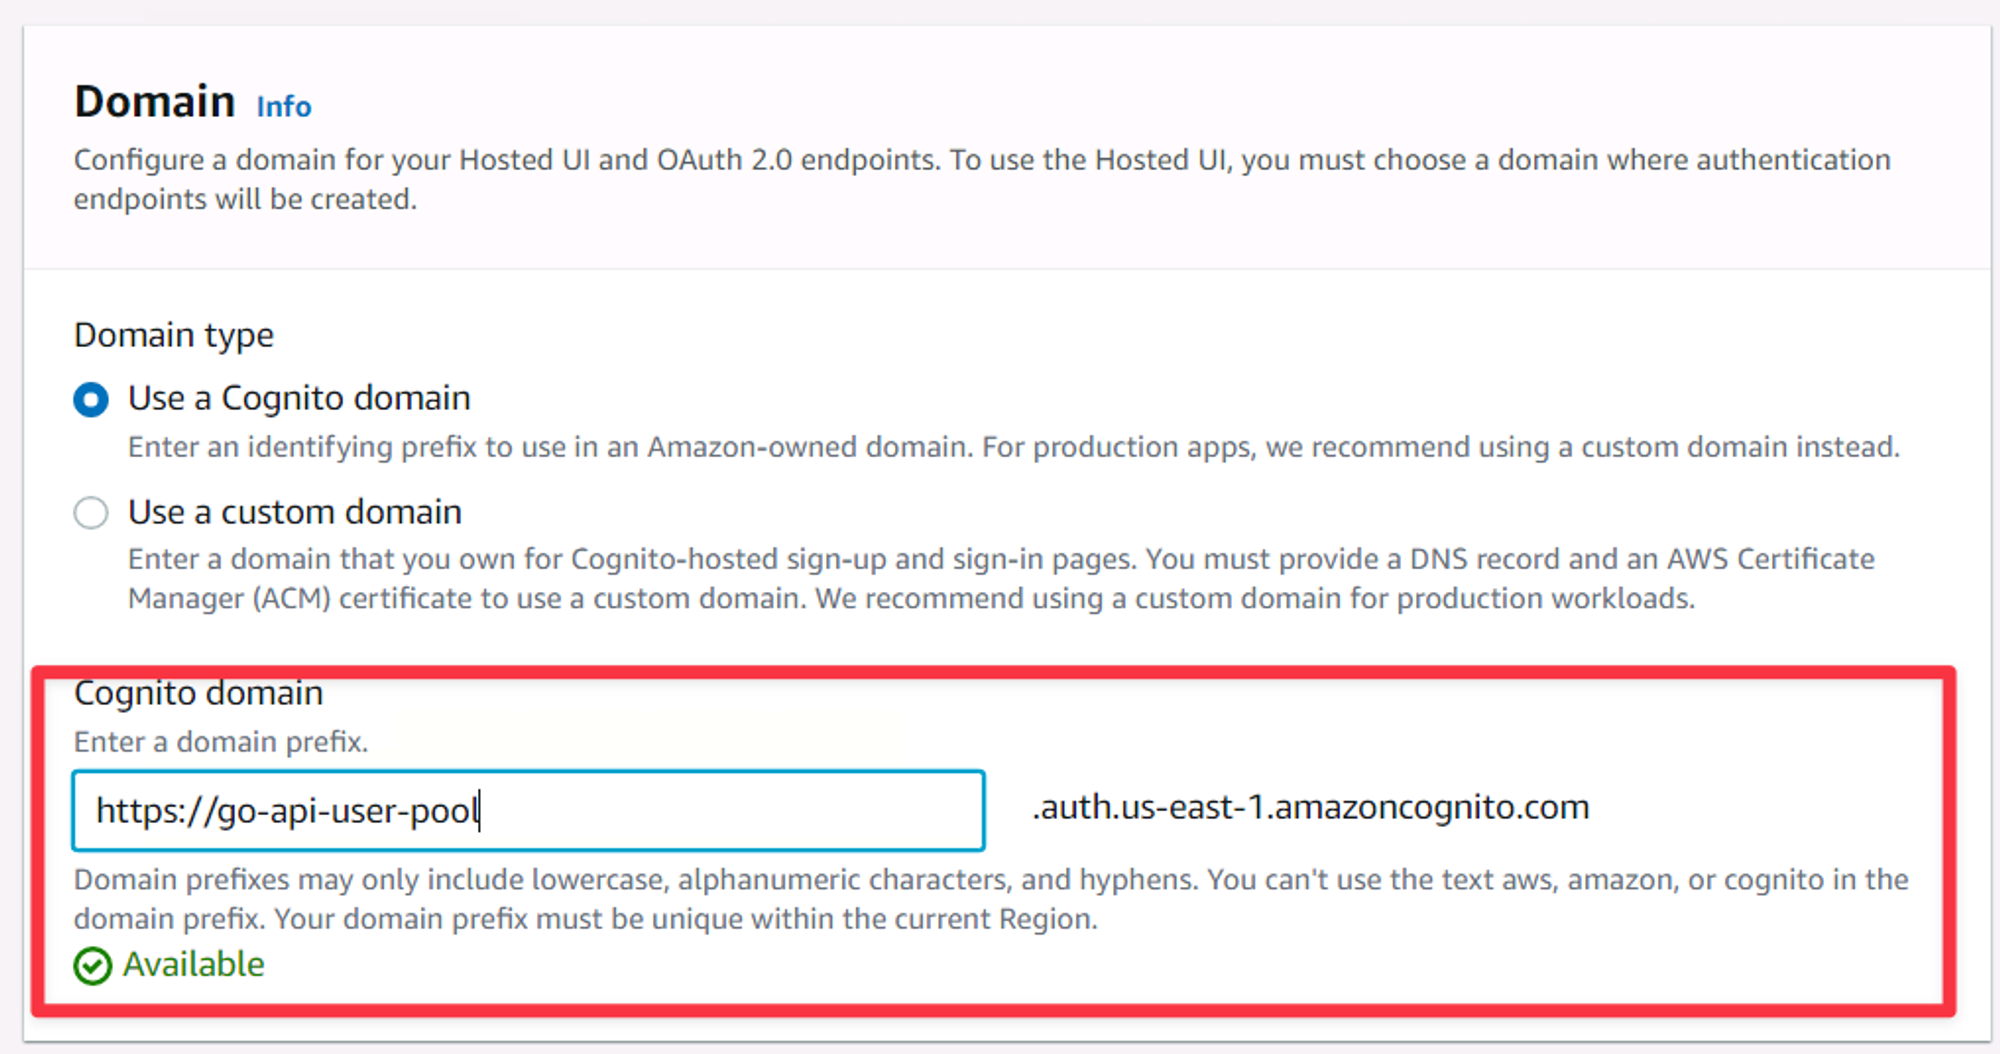Click the Cognito domain field label
Screen dimensions: 2000x1054
point(199,693)
